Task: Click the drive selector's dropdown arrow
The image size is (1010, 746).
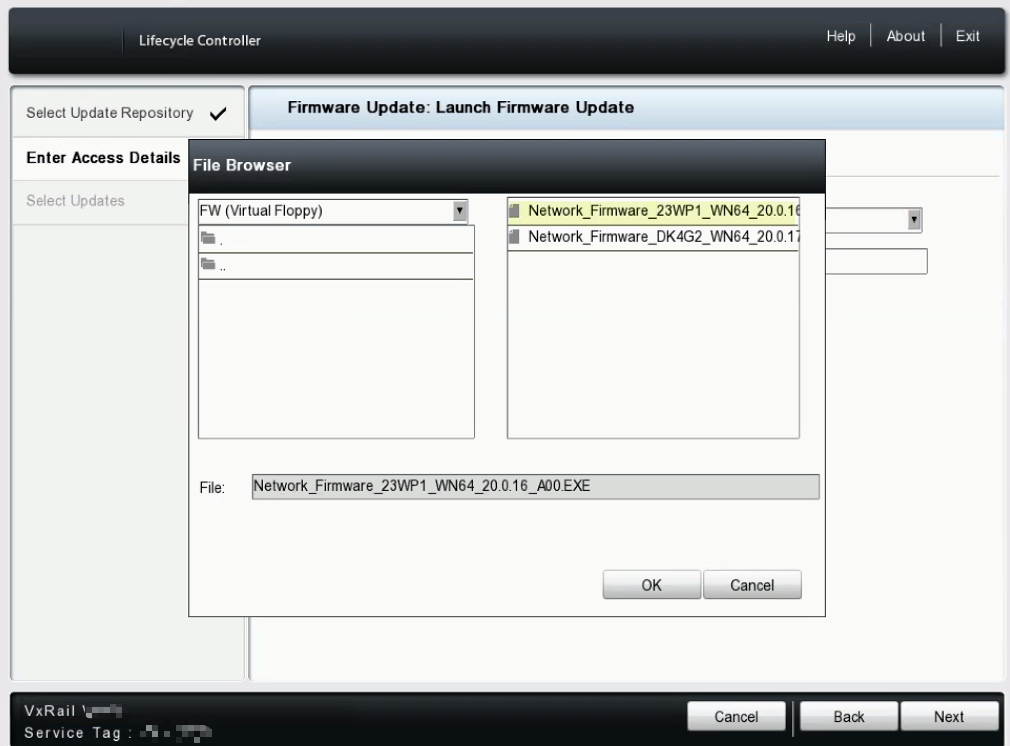Action: [459, 210]
